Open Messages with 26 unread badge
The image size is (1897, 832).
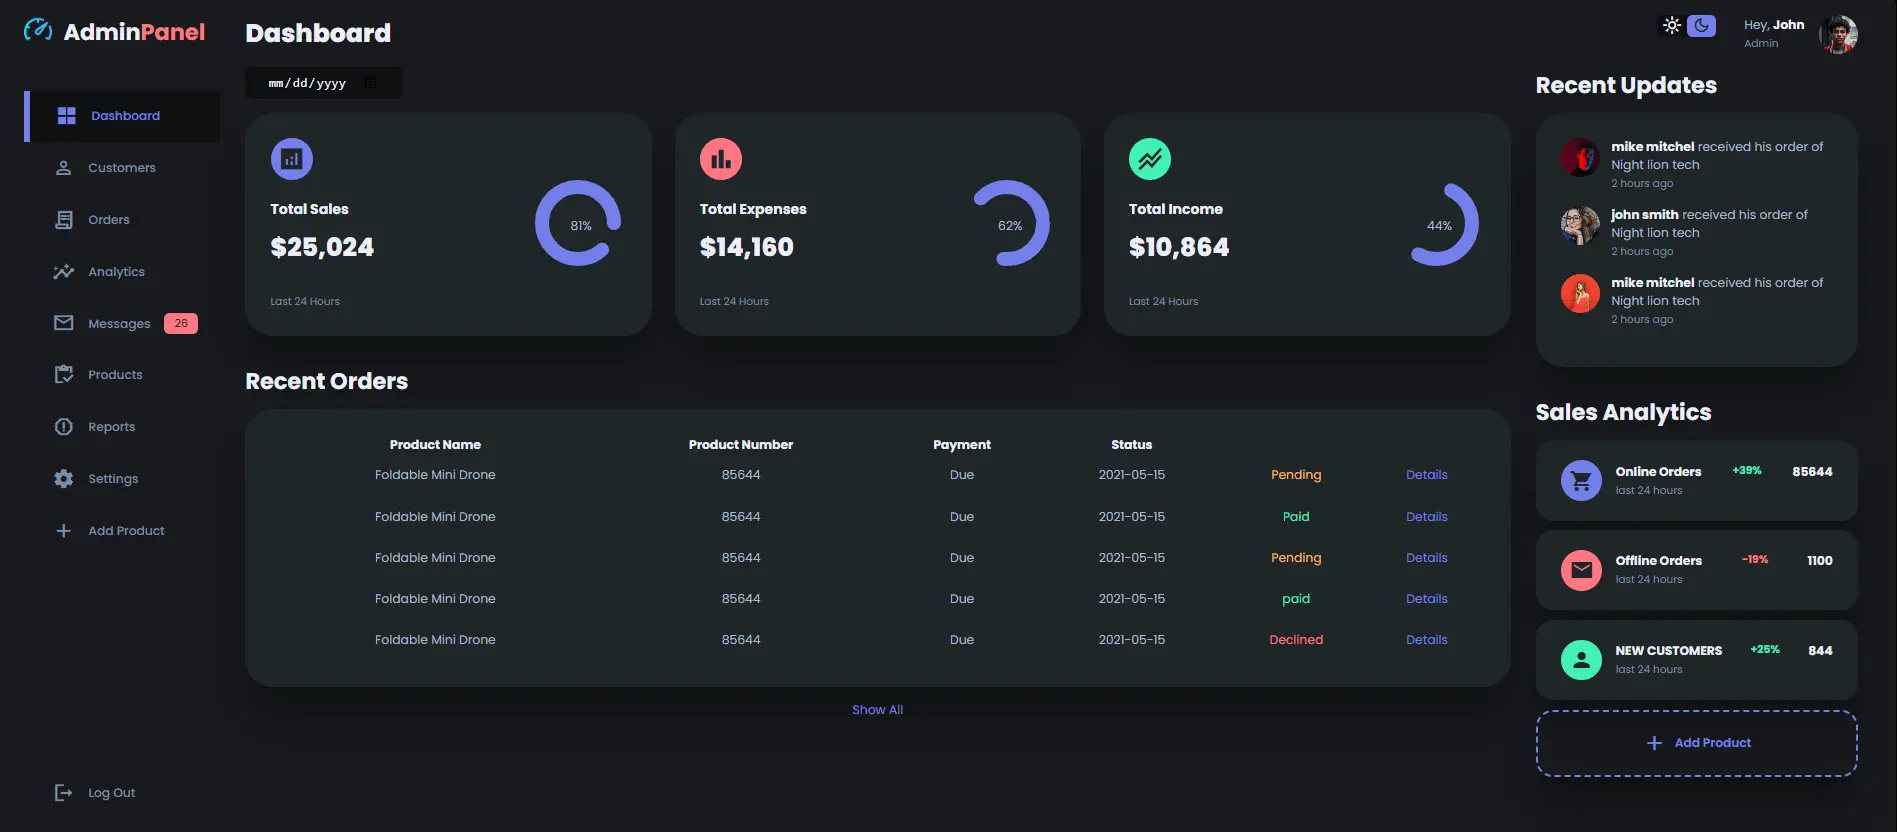[x=119, y=324]
